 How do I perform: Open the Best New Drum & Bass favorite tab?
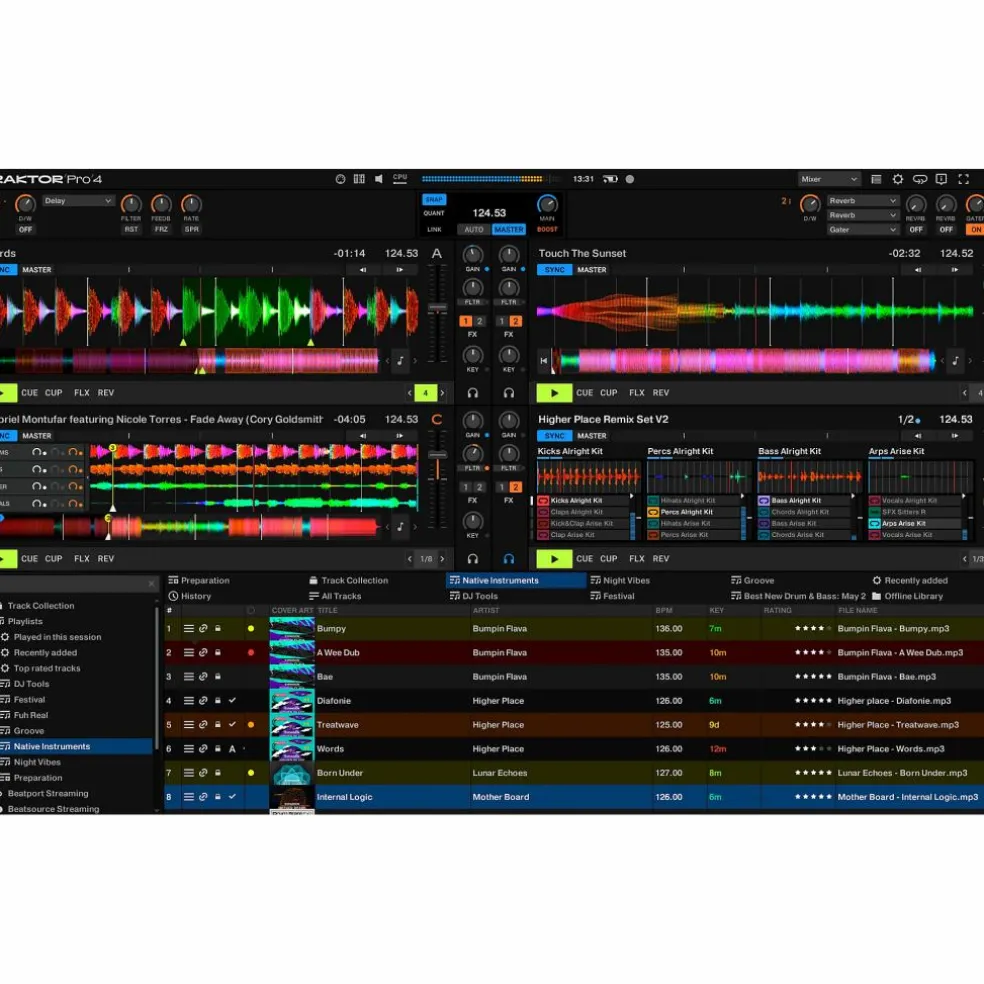tap(798, 596)
